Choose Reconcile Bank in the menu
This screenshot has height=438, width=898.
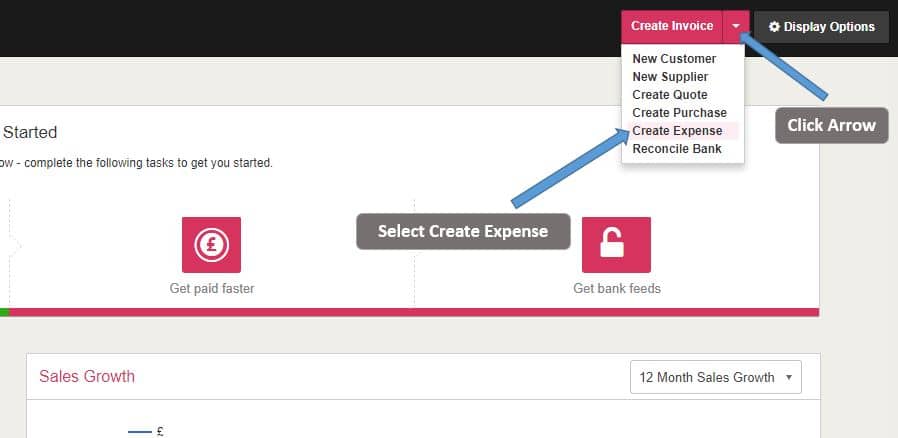(677, 149)
